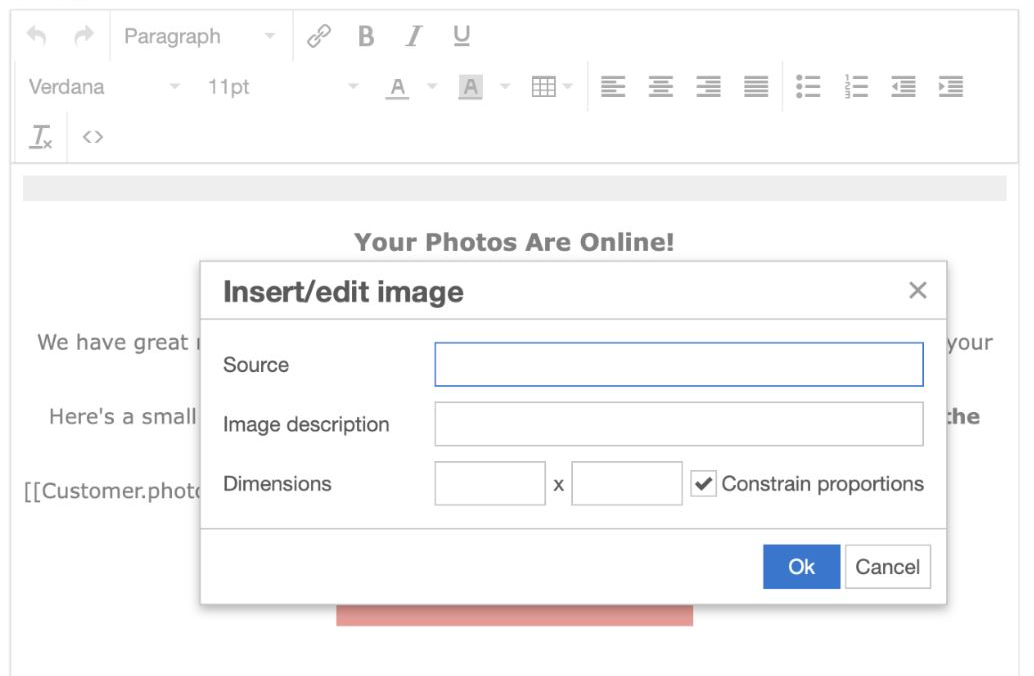Expand the text color picker arrow
Image resolution: width=1034 pixels, height=676 pixels.
[x=432, y=86]
